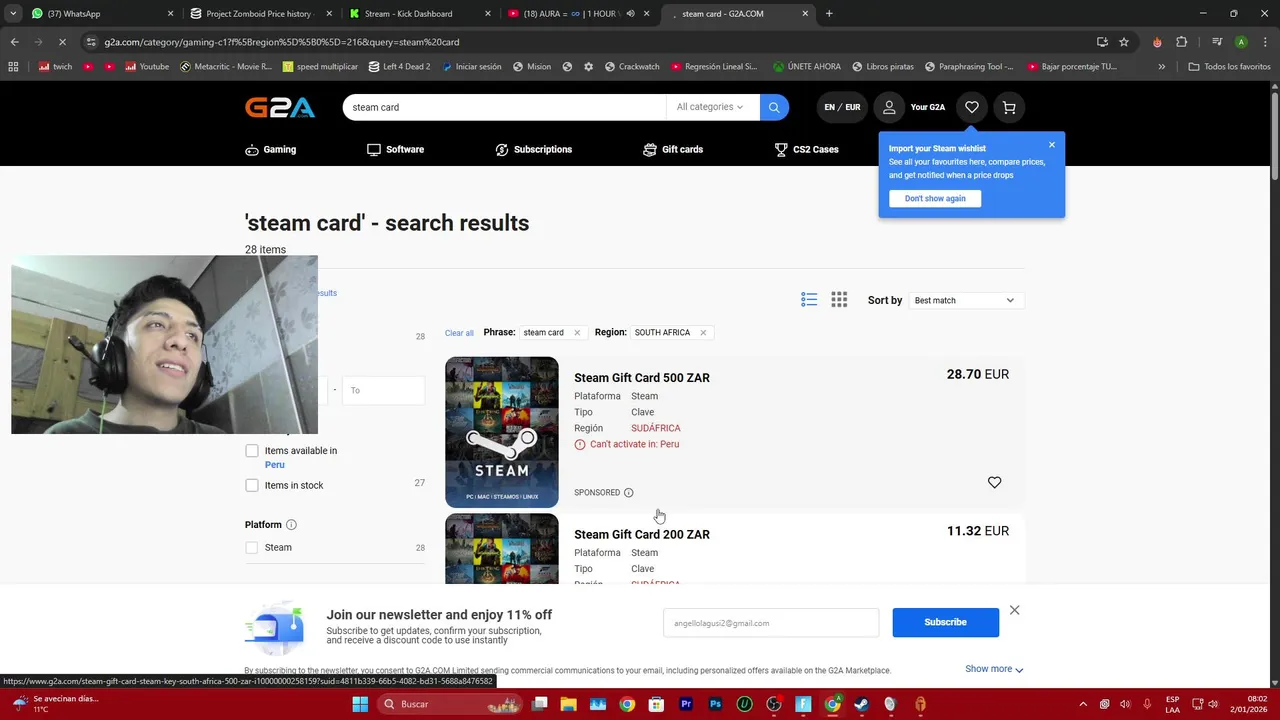1280x720 pixels.
Task: Close the newsletter banner
Action: pos(1014,610)
